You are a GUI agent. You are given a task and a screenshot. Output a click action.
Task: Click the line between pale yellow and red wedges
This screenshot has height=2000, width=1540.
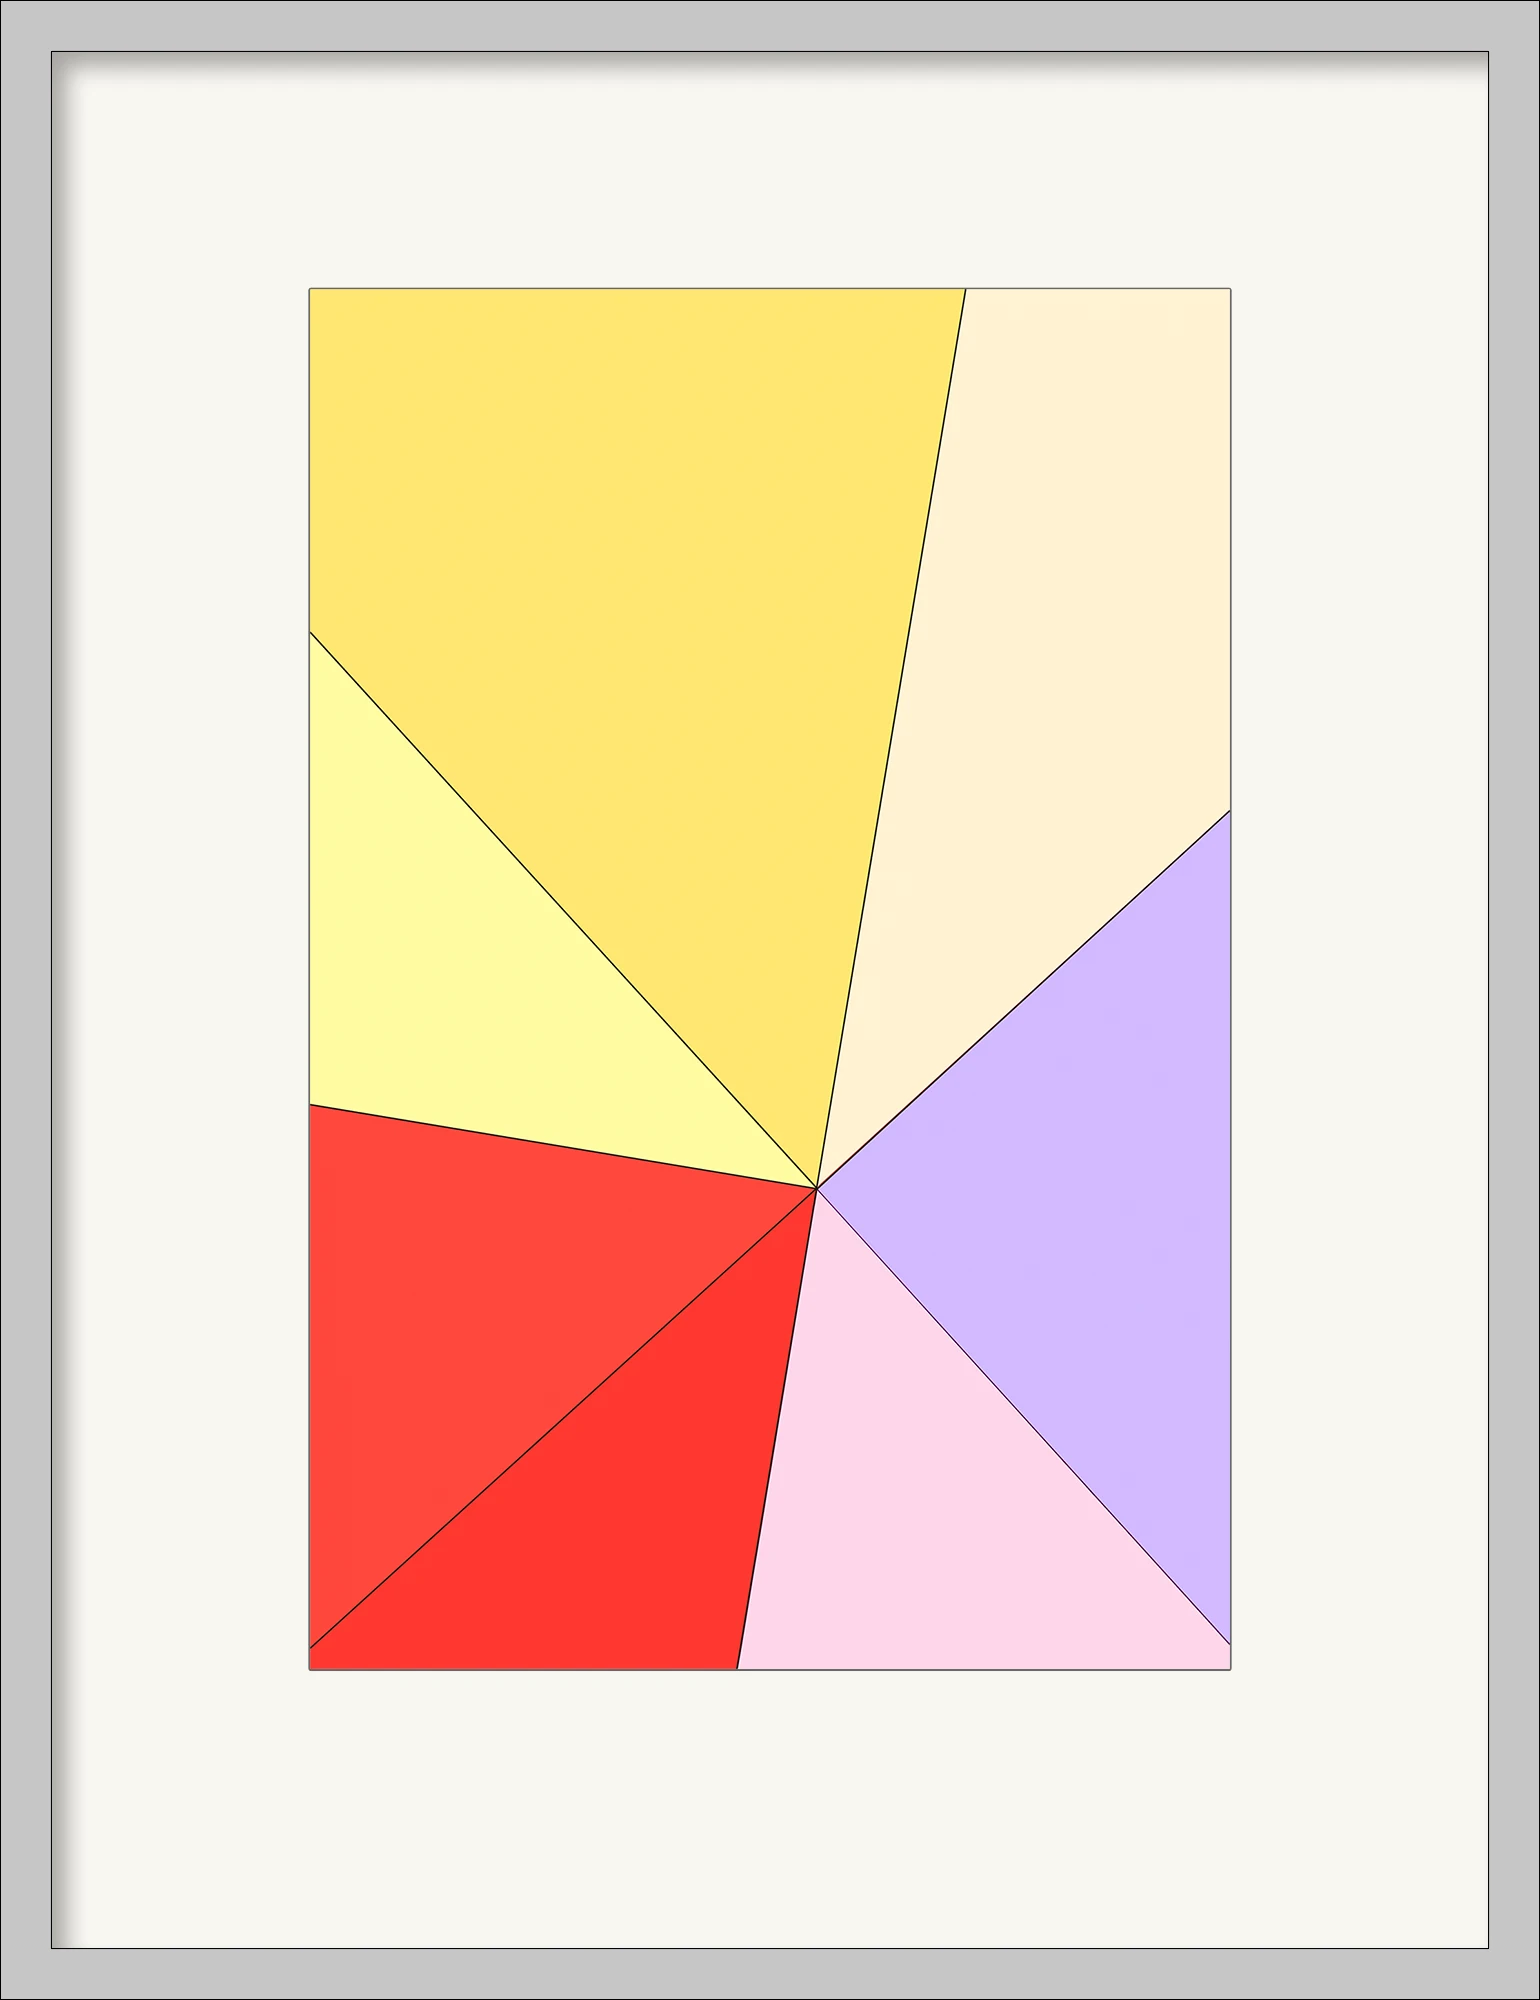point(560,1146)
